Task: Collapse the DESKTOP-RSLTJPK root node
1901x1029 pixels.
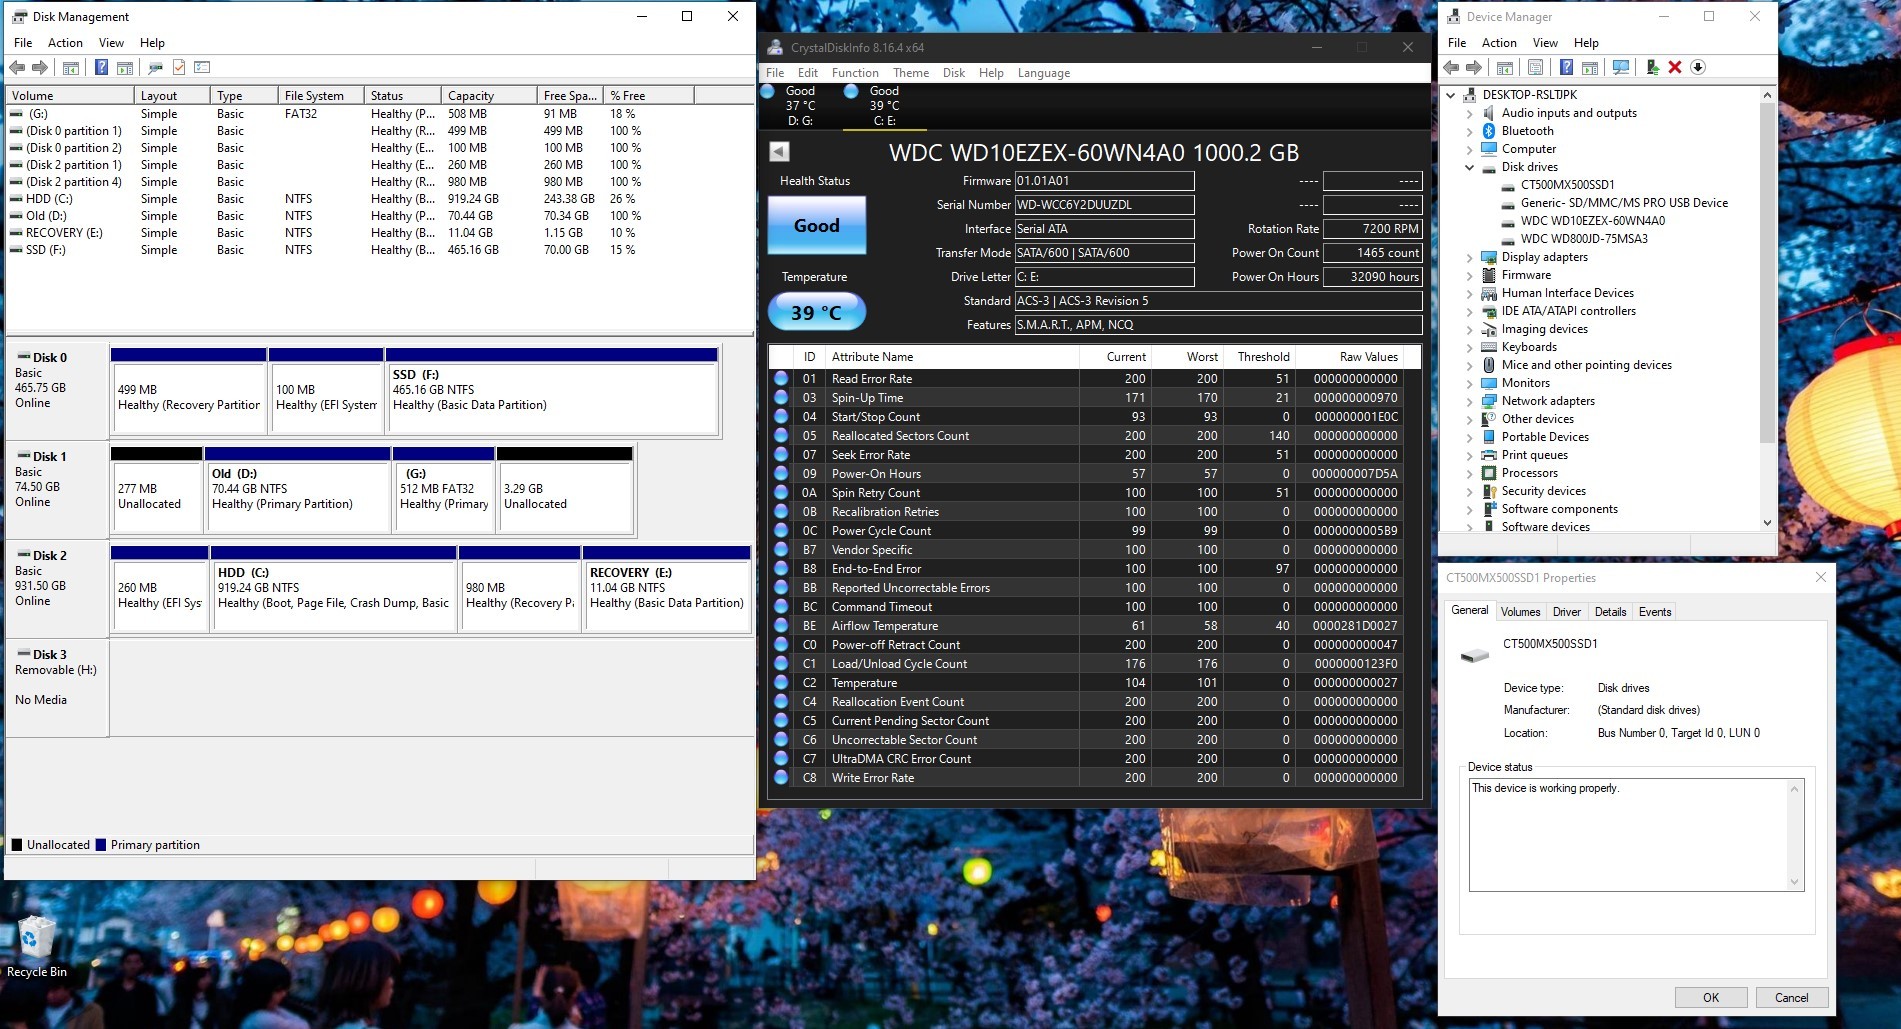Action: [1451, 95]
